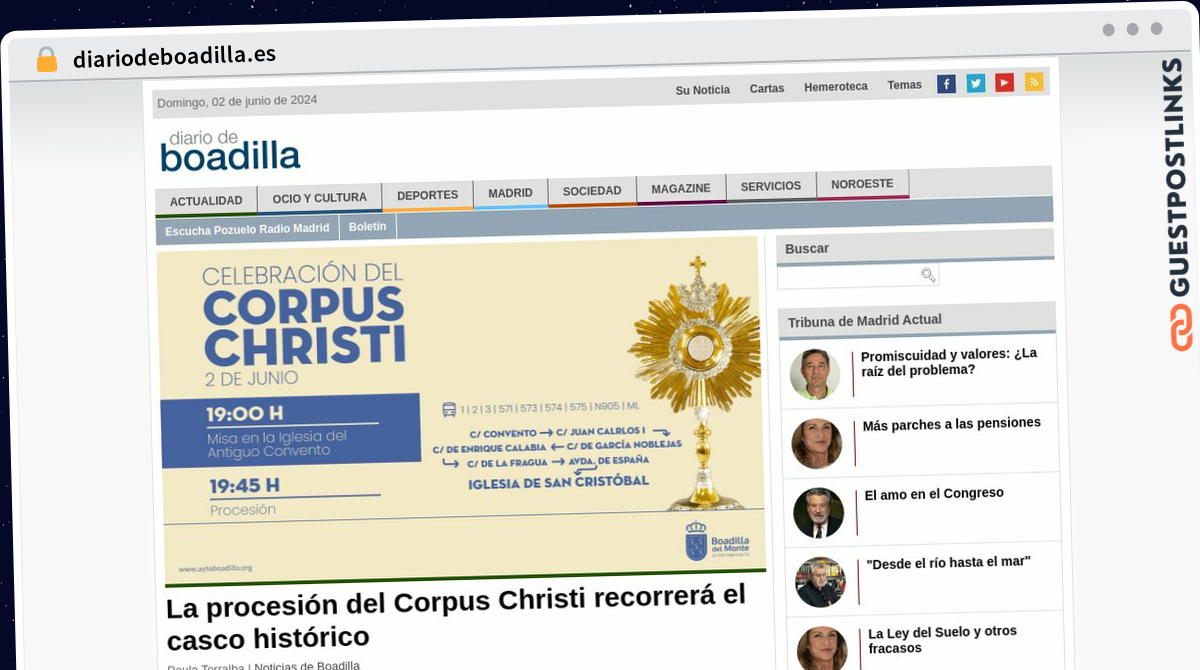
Task: Open the Madrid section tab
Action: (510, 193)
